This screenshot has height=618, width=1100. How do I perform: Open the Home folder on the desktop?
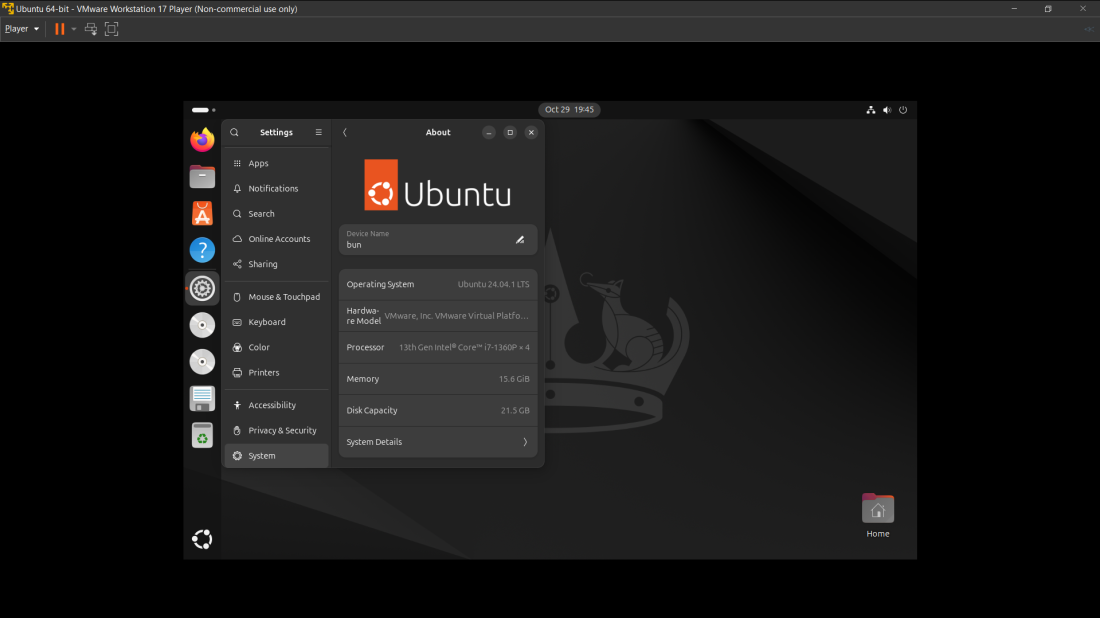[878, 516]
